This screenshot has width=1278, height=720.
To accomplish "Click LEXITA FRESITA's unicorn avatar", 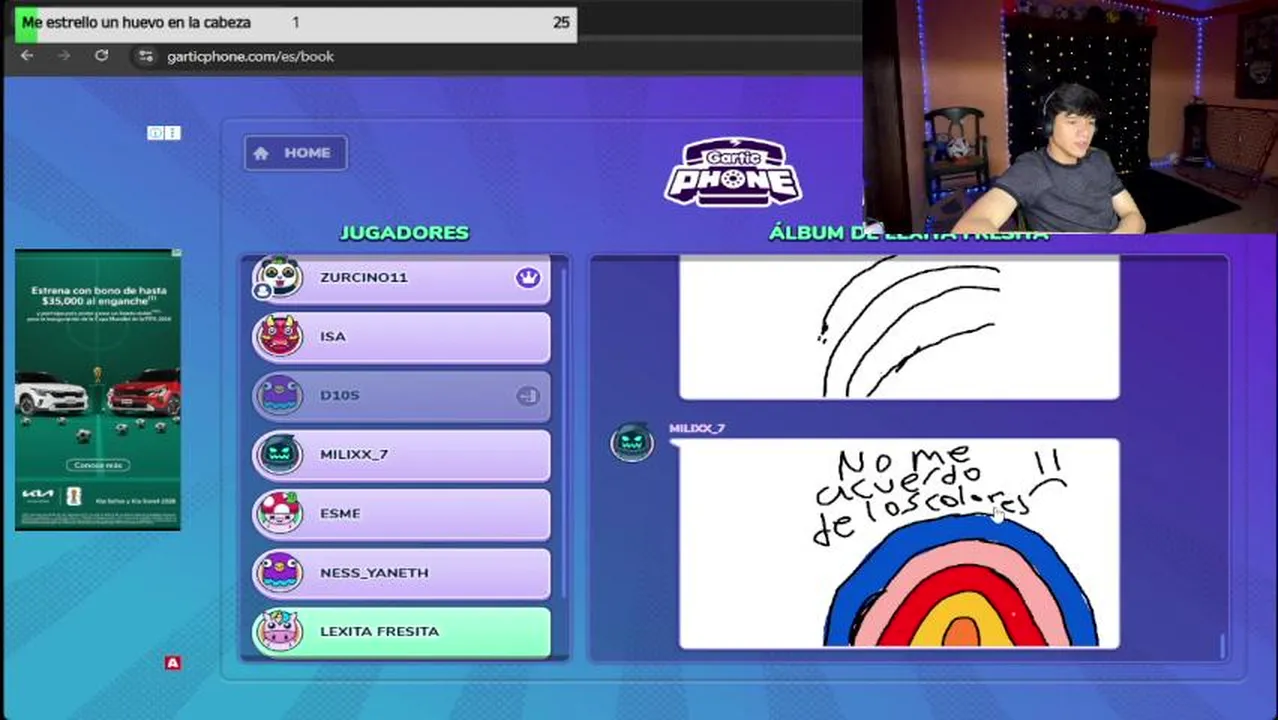I will coord(280,632).
